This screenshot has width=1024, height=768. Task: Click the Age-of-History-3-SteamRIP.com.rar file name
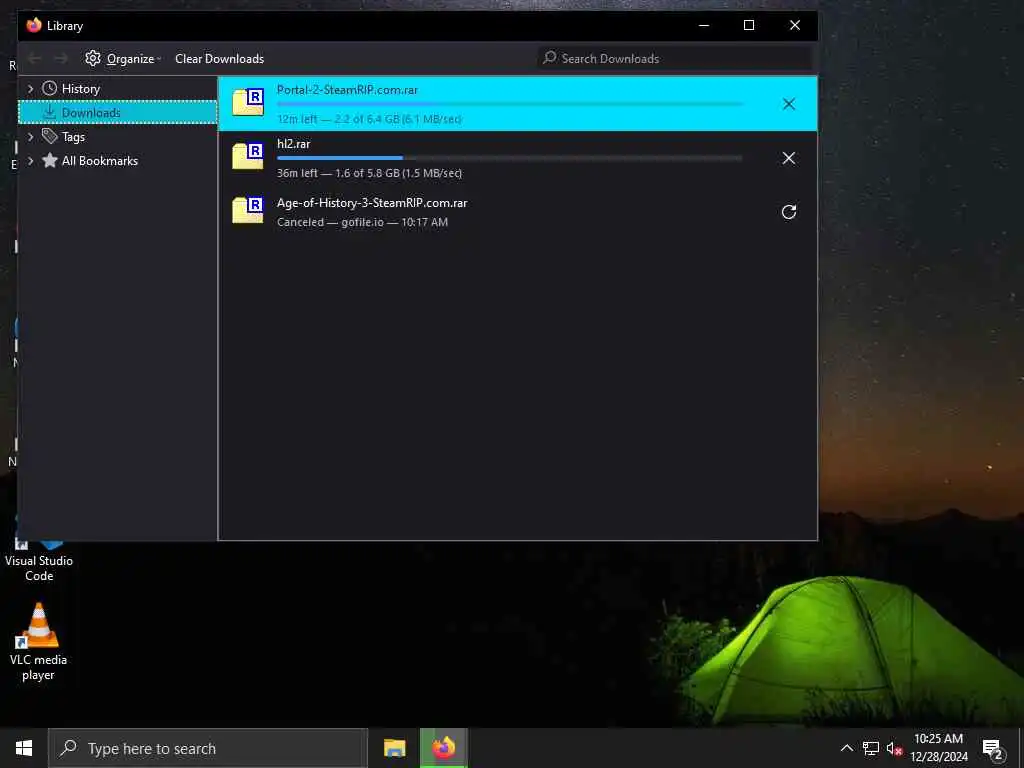(372, 202)
